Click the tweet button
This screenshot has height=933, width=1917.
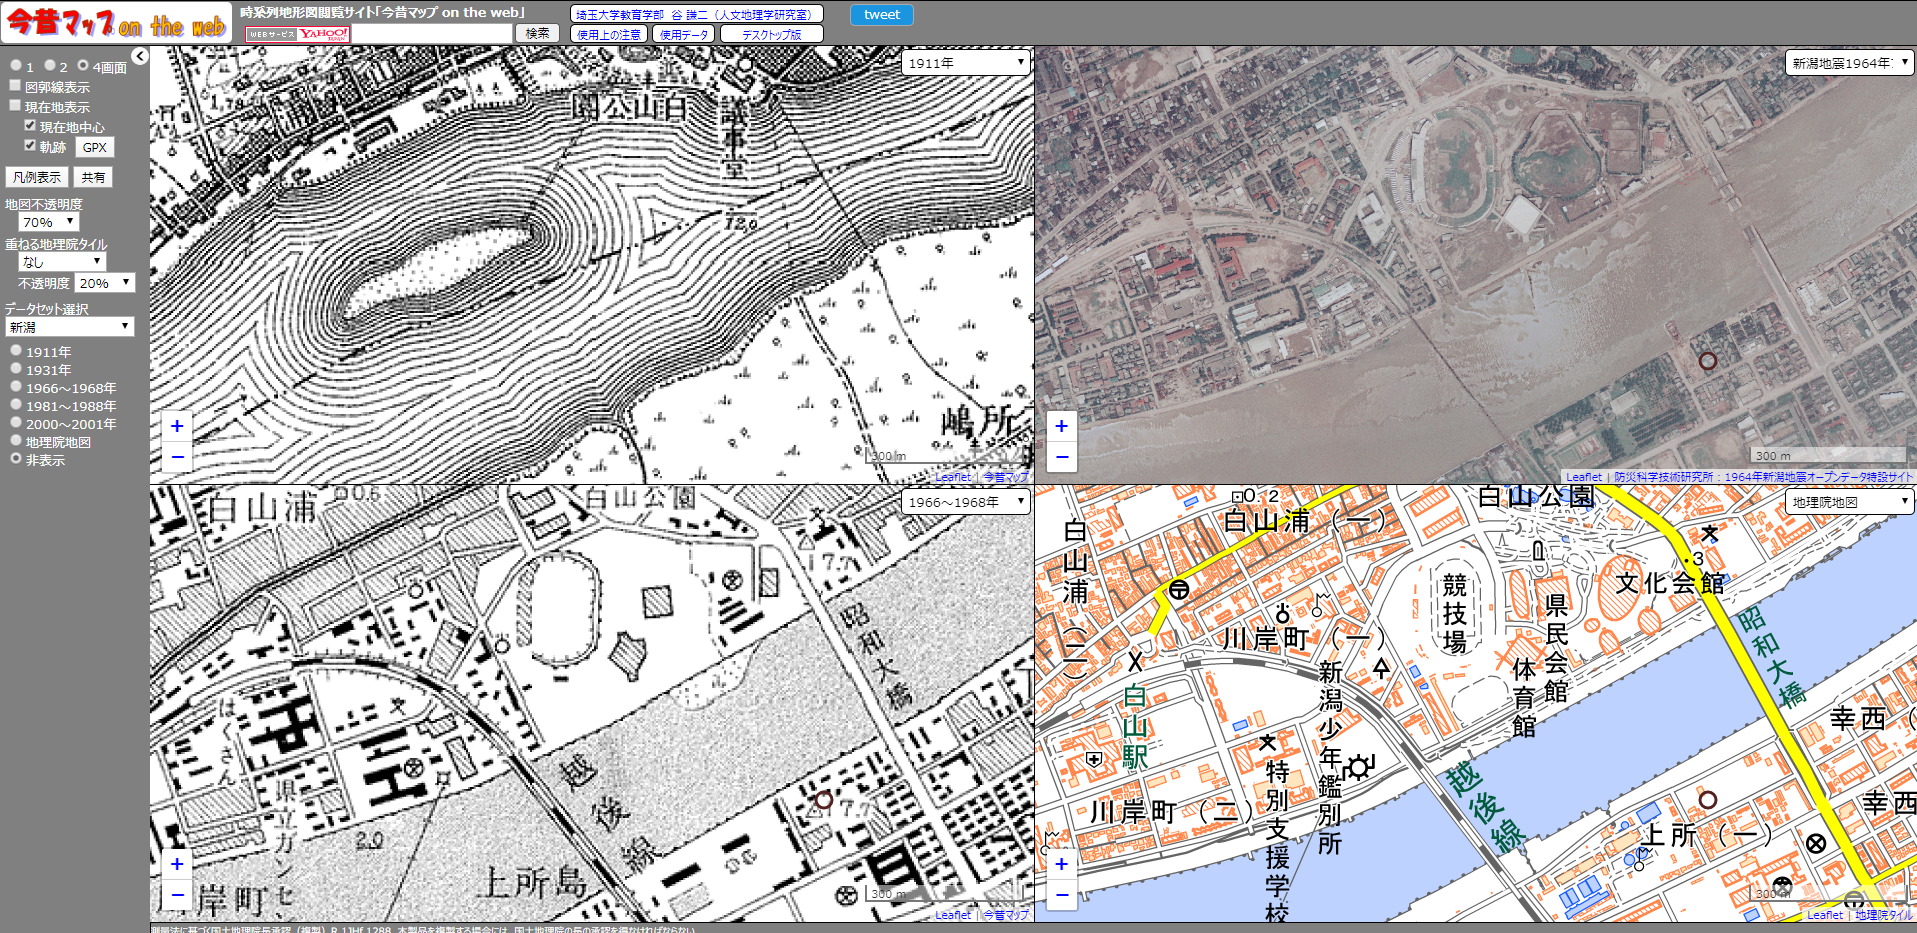881,15
